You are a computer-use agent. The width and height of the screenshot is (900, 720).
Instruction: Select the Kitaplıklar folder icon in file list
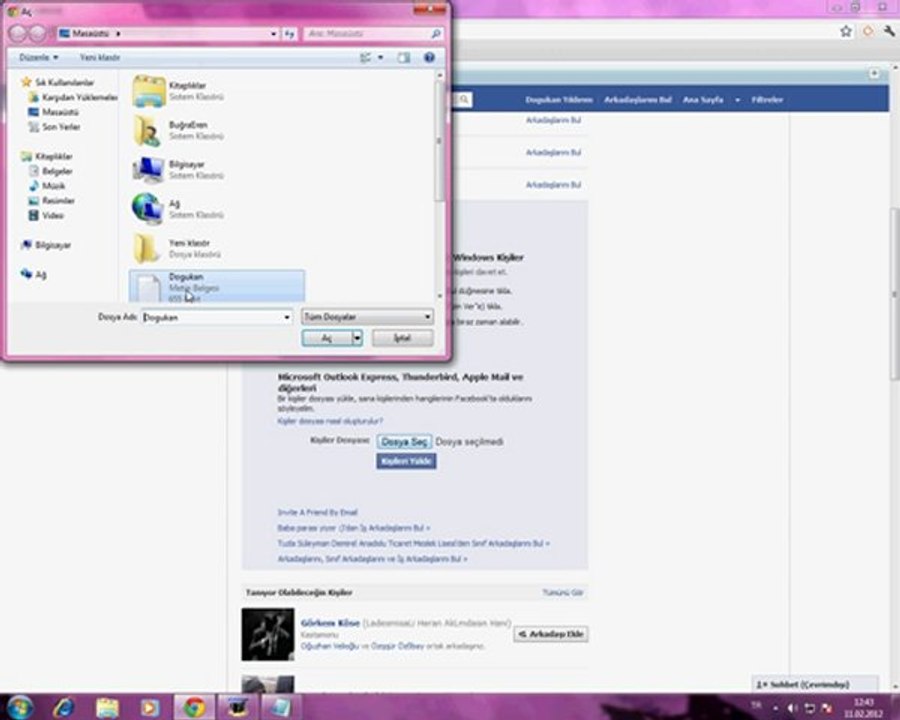point(149,91)
